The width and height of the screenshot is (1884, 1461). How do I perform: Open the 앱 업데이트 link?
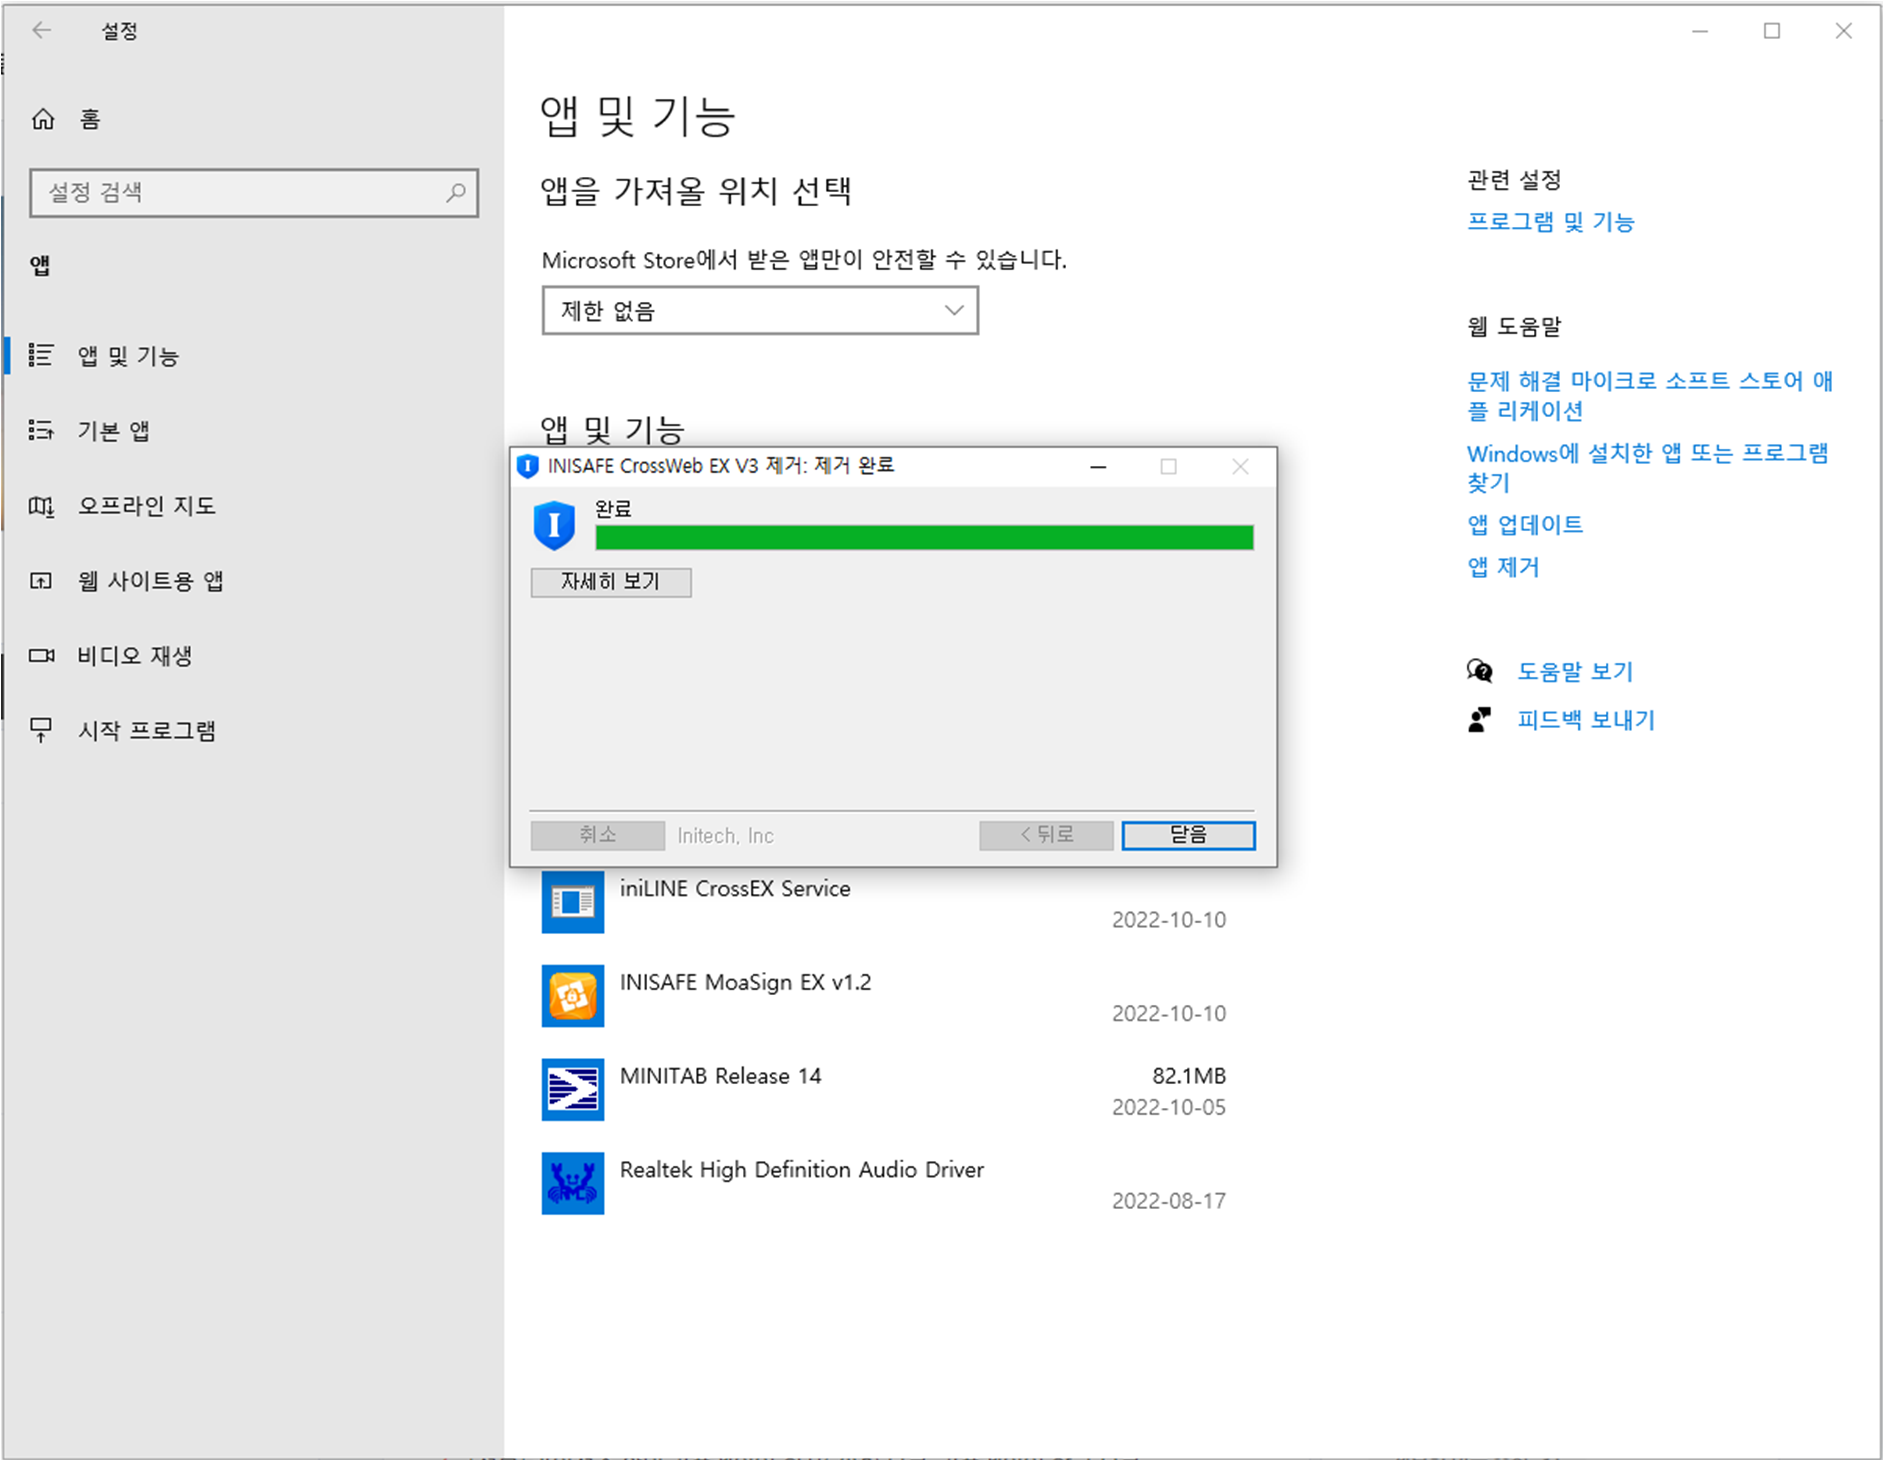[x=1525, y=525]
